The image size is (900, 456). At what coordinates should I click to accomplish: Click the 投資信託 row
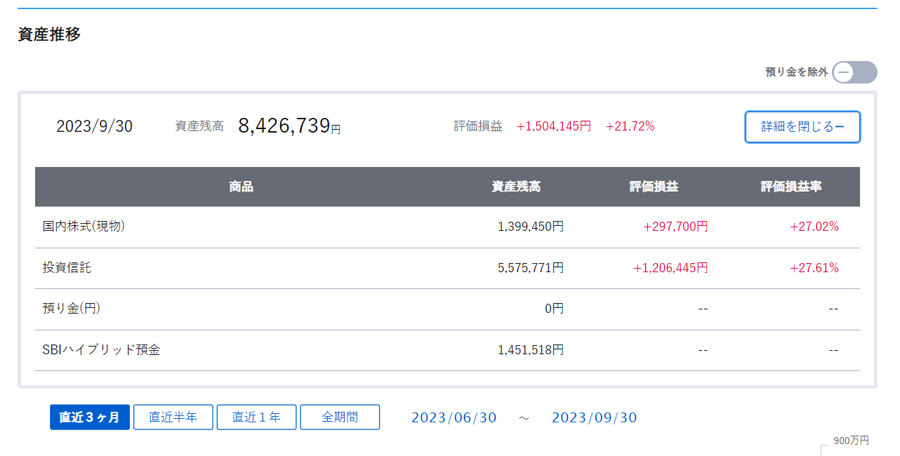click(x=447, y=268)
